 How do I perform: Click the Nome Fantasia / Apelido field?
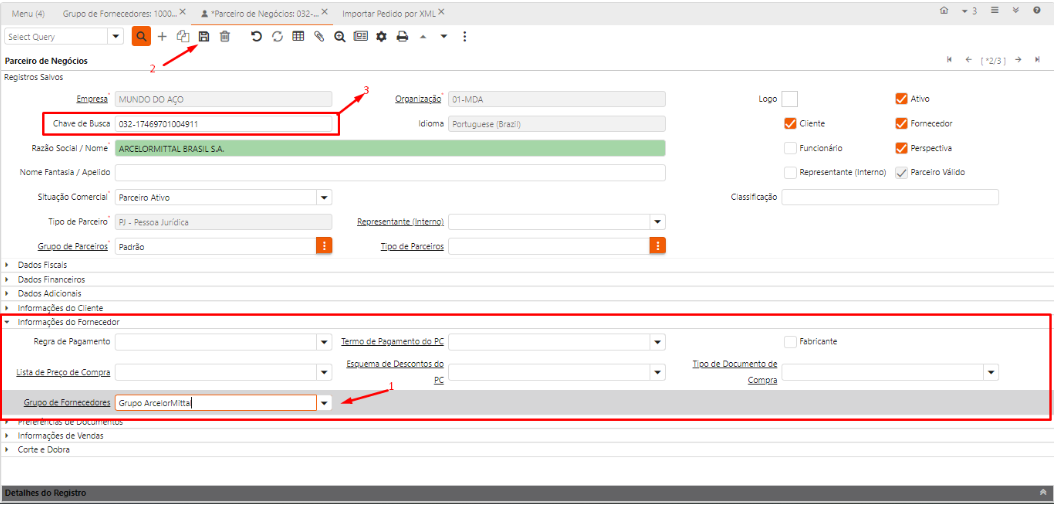390,173
